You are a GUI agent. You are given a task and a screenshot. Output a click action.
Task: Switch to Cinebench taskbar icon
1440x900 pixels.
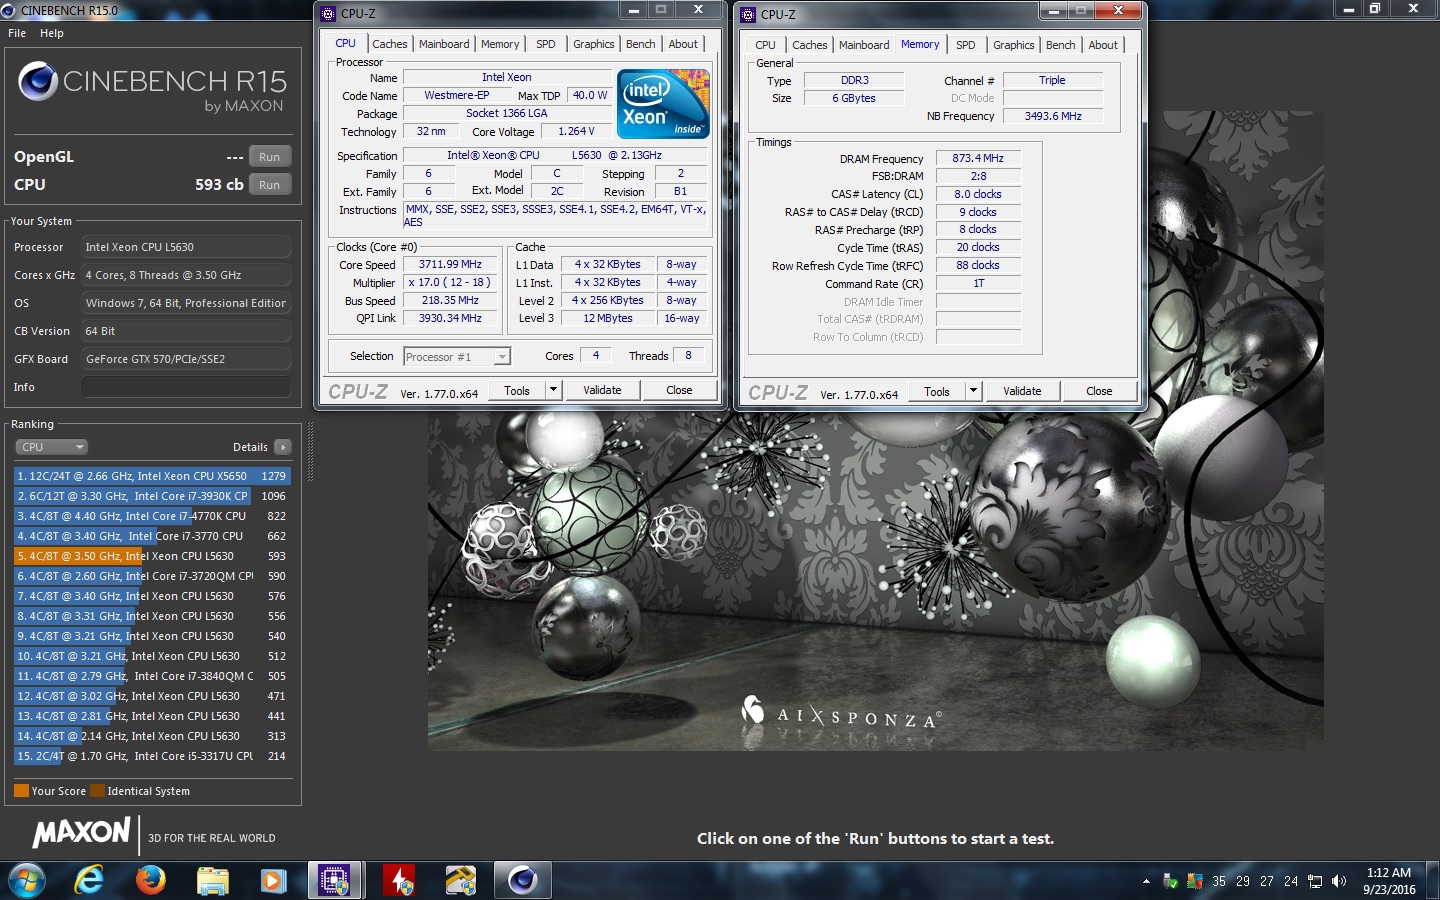coord(523,880)
